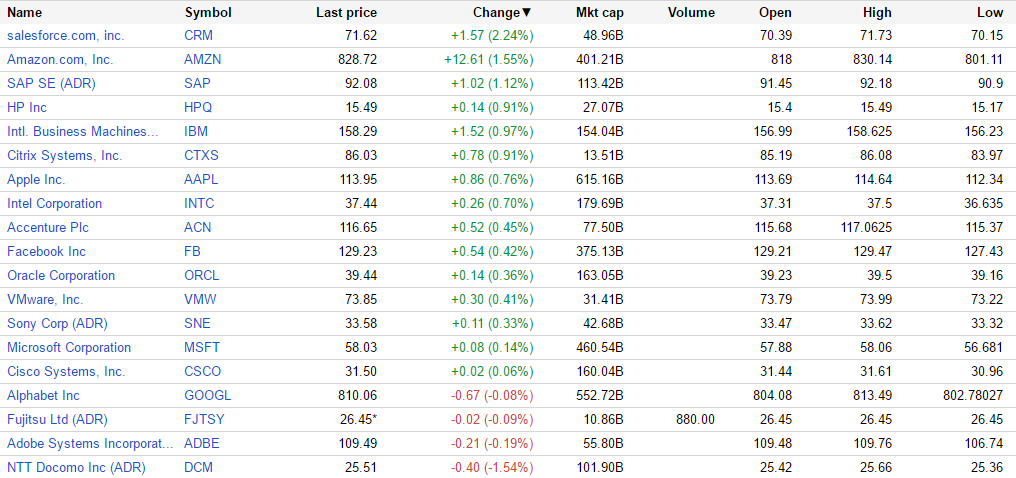1016x478 pixels.
Task: Open the salesforce.com, inc. link
Action: (65, 35)
